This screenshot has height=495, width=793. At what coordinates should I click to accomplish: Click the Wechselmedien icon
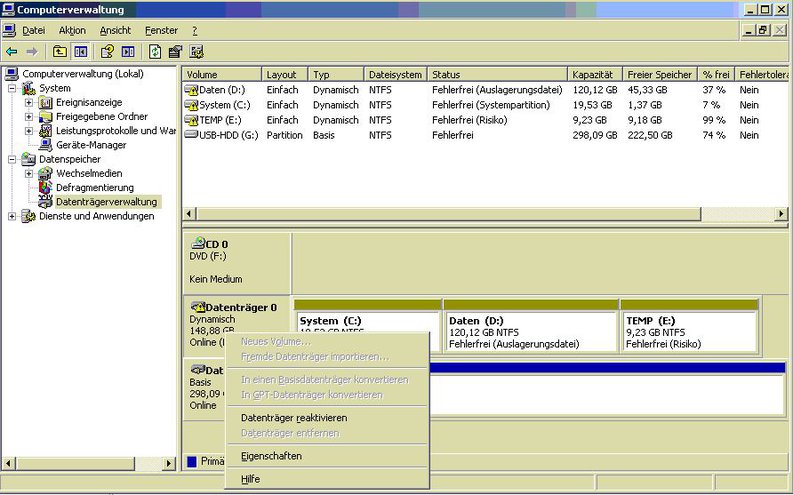pyautogui.click(x=46, y=173)
